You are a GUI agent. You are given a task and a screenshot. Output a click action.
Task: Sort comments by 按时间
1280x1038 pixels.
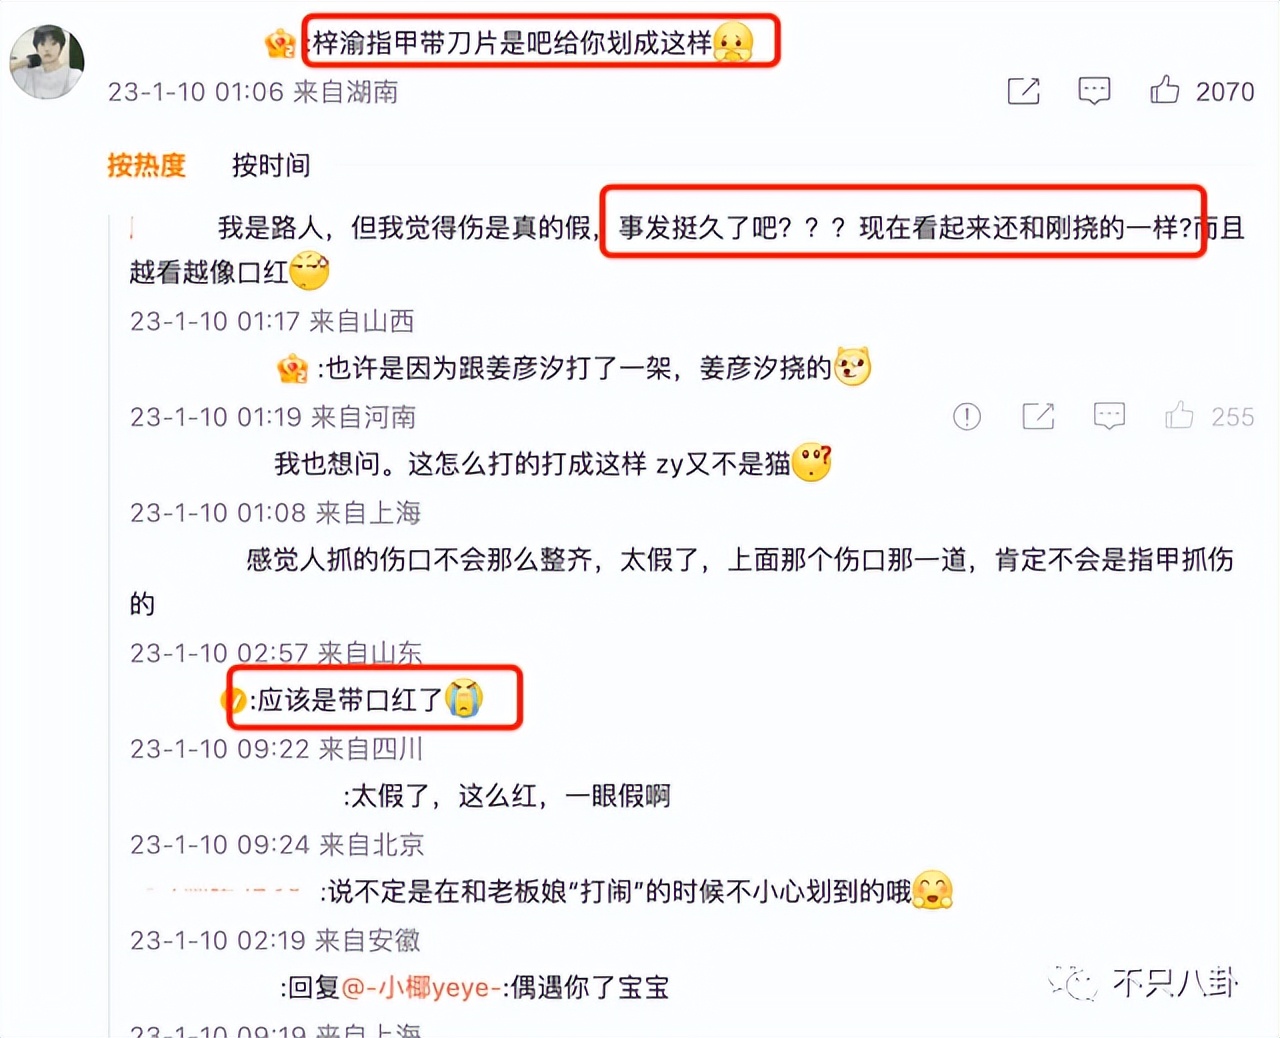[x=271, y=165]
